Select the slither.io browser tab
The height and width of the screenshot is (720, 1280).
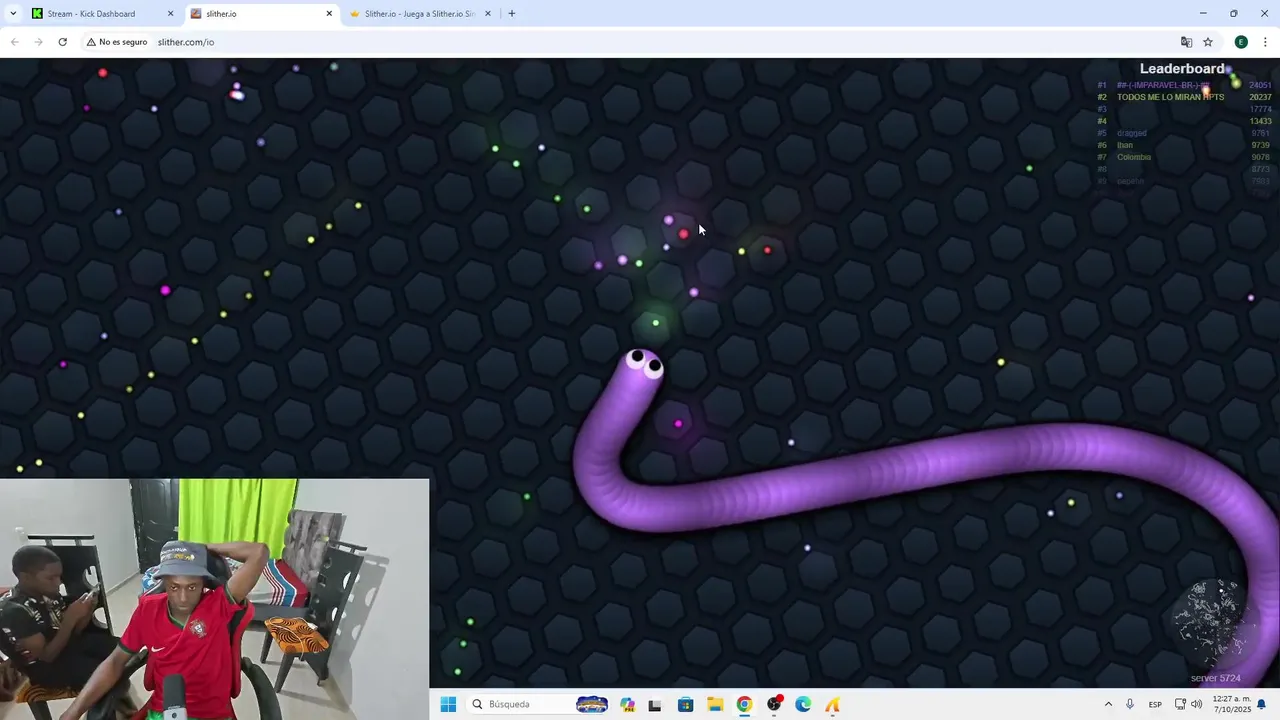[x=260, y=14]
